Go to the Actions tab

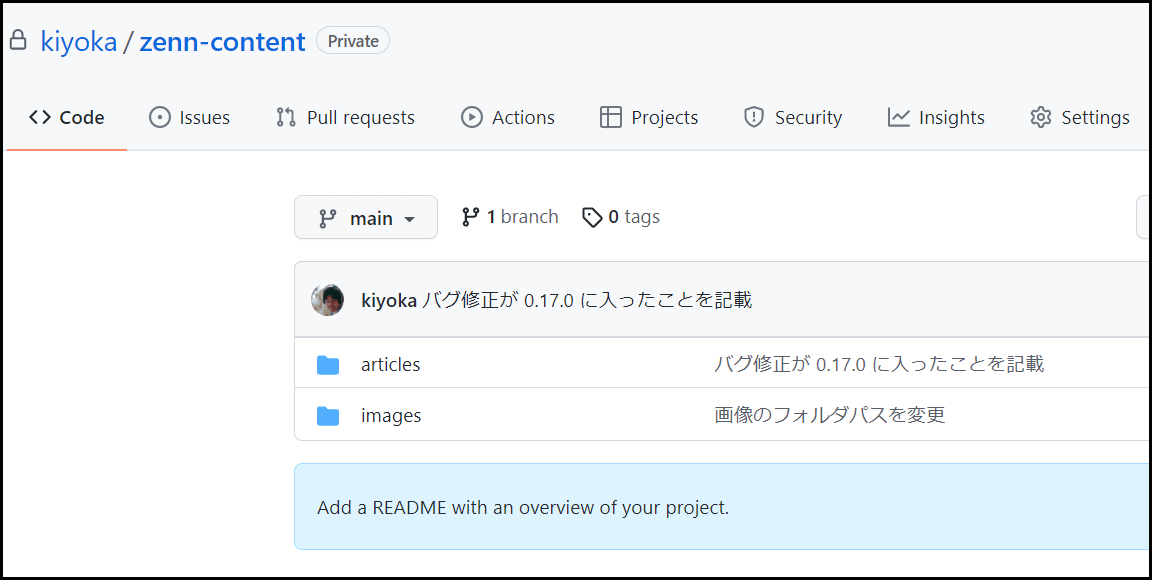pyautogui.click(x=508, y=118)
